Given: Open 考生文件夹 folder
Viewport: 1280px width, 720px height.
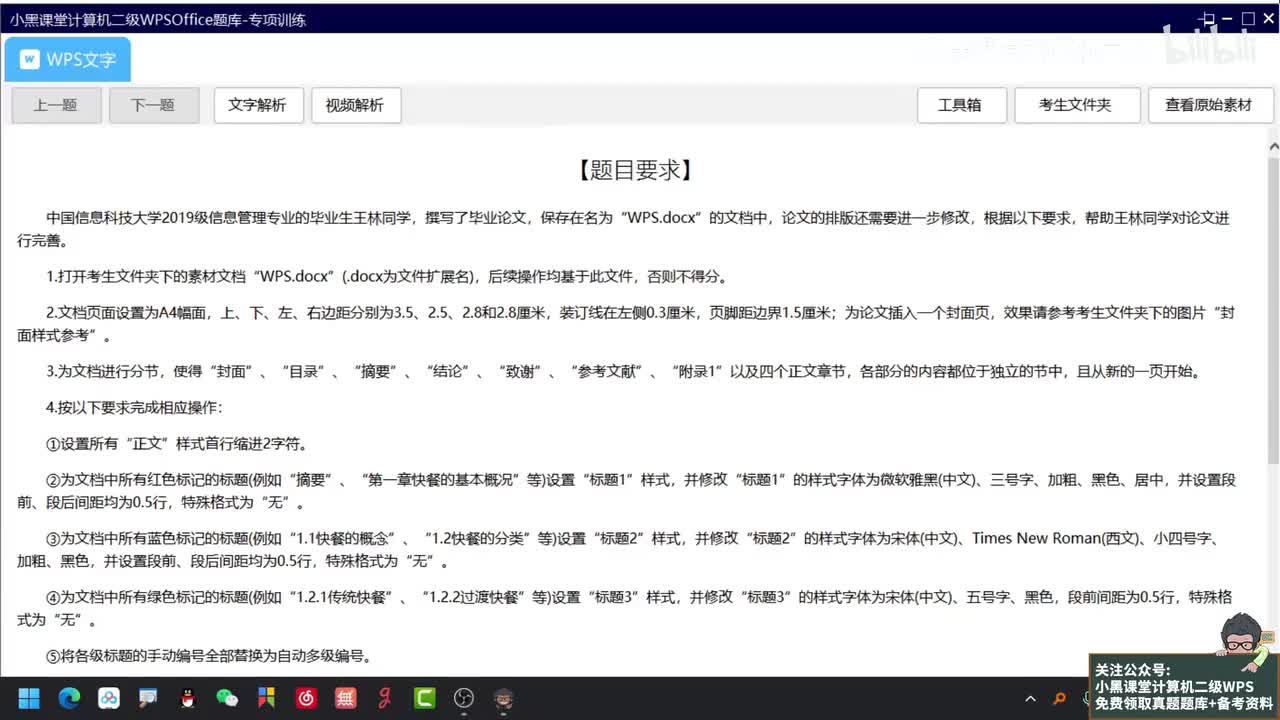Looking at the screenshot, I should (1076, 105).
